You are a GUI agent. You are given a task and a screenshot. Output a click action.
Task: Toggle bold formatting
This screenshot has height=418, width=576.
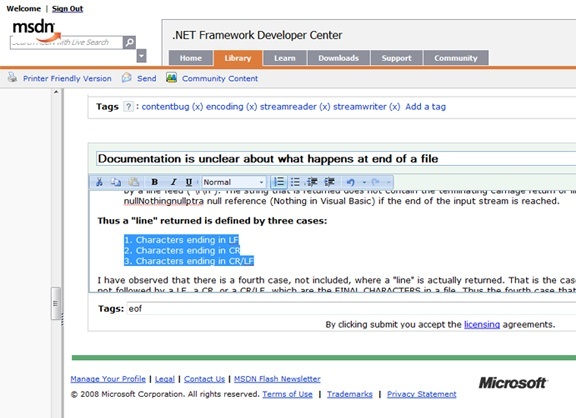click(x=155, y=182)
